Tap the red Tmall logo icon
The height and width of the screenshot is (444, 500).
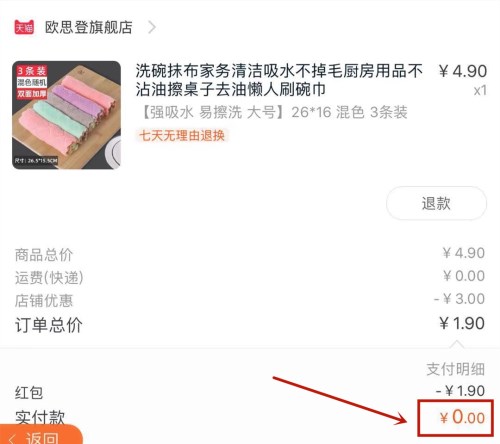pyautogui.click(x=24, y=27)
